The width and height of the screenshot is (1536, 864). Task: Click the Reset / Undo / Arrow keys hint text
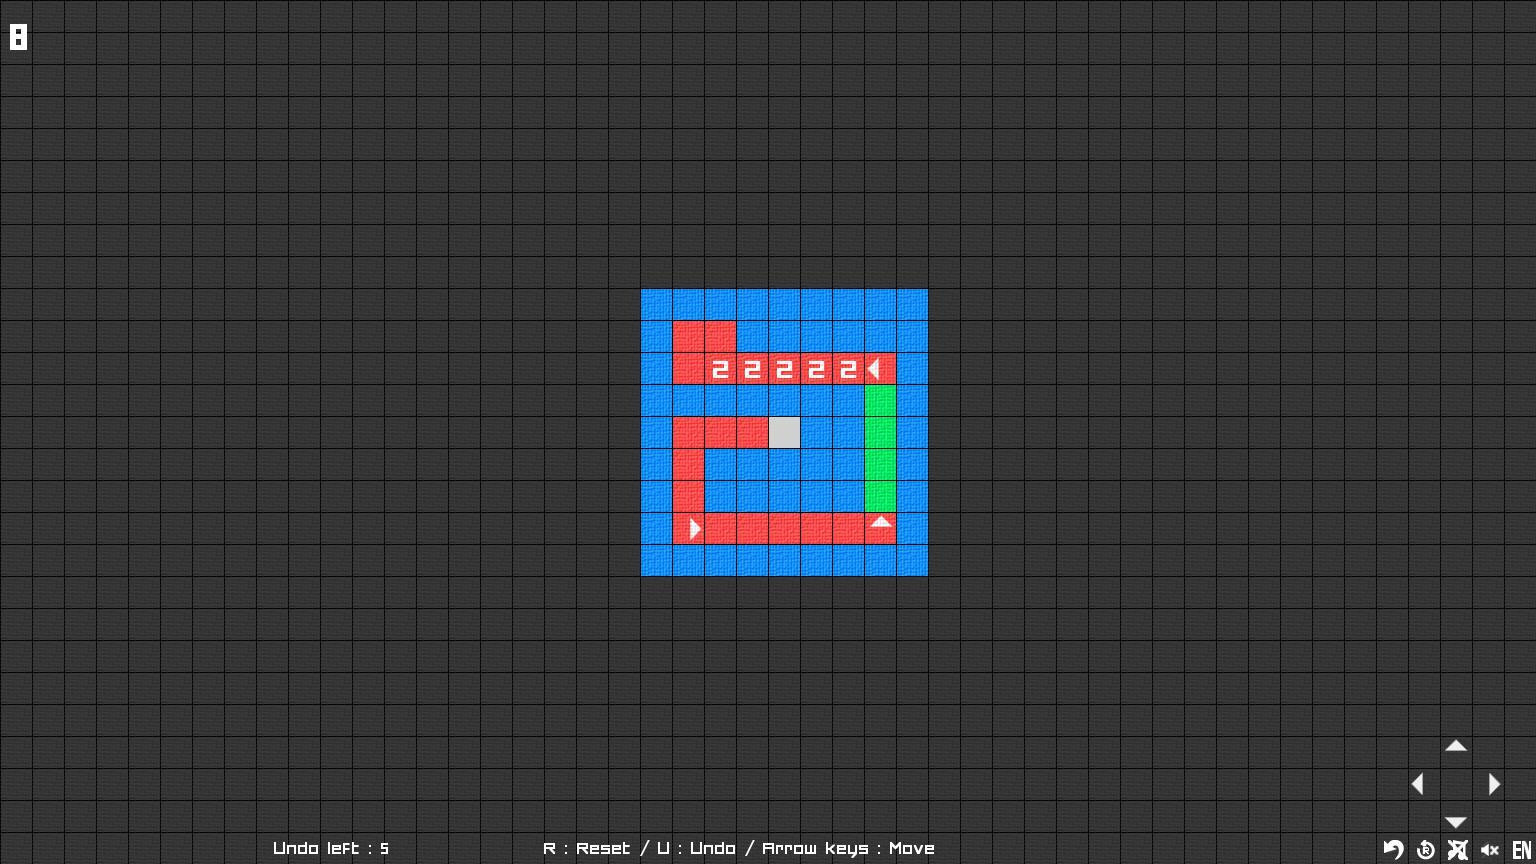[739, 848]
